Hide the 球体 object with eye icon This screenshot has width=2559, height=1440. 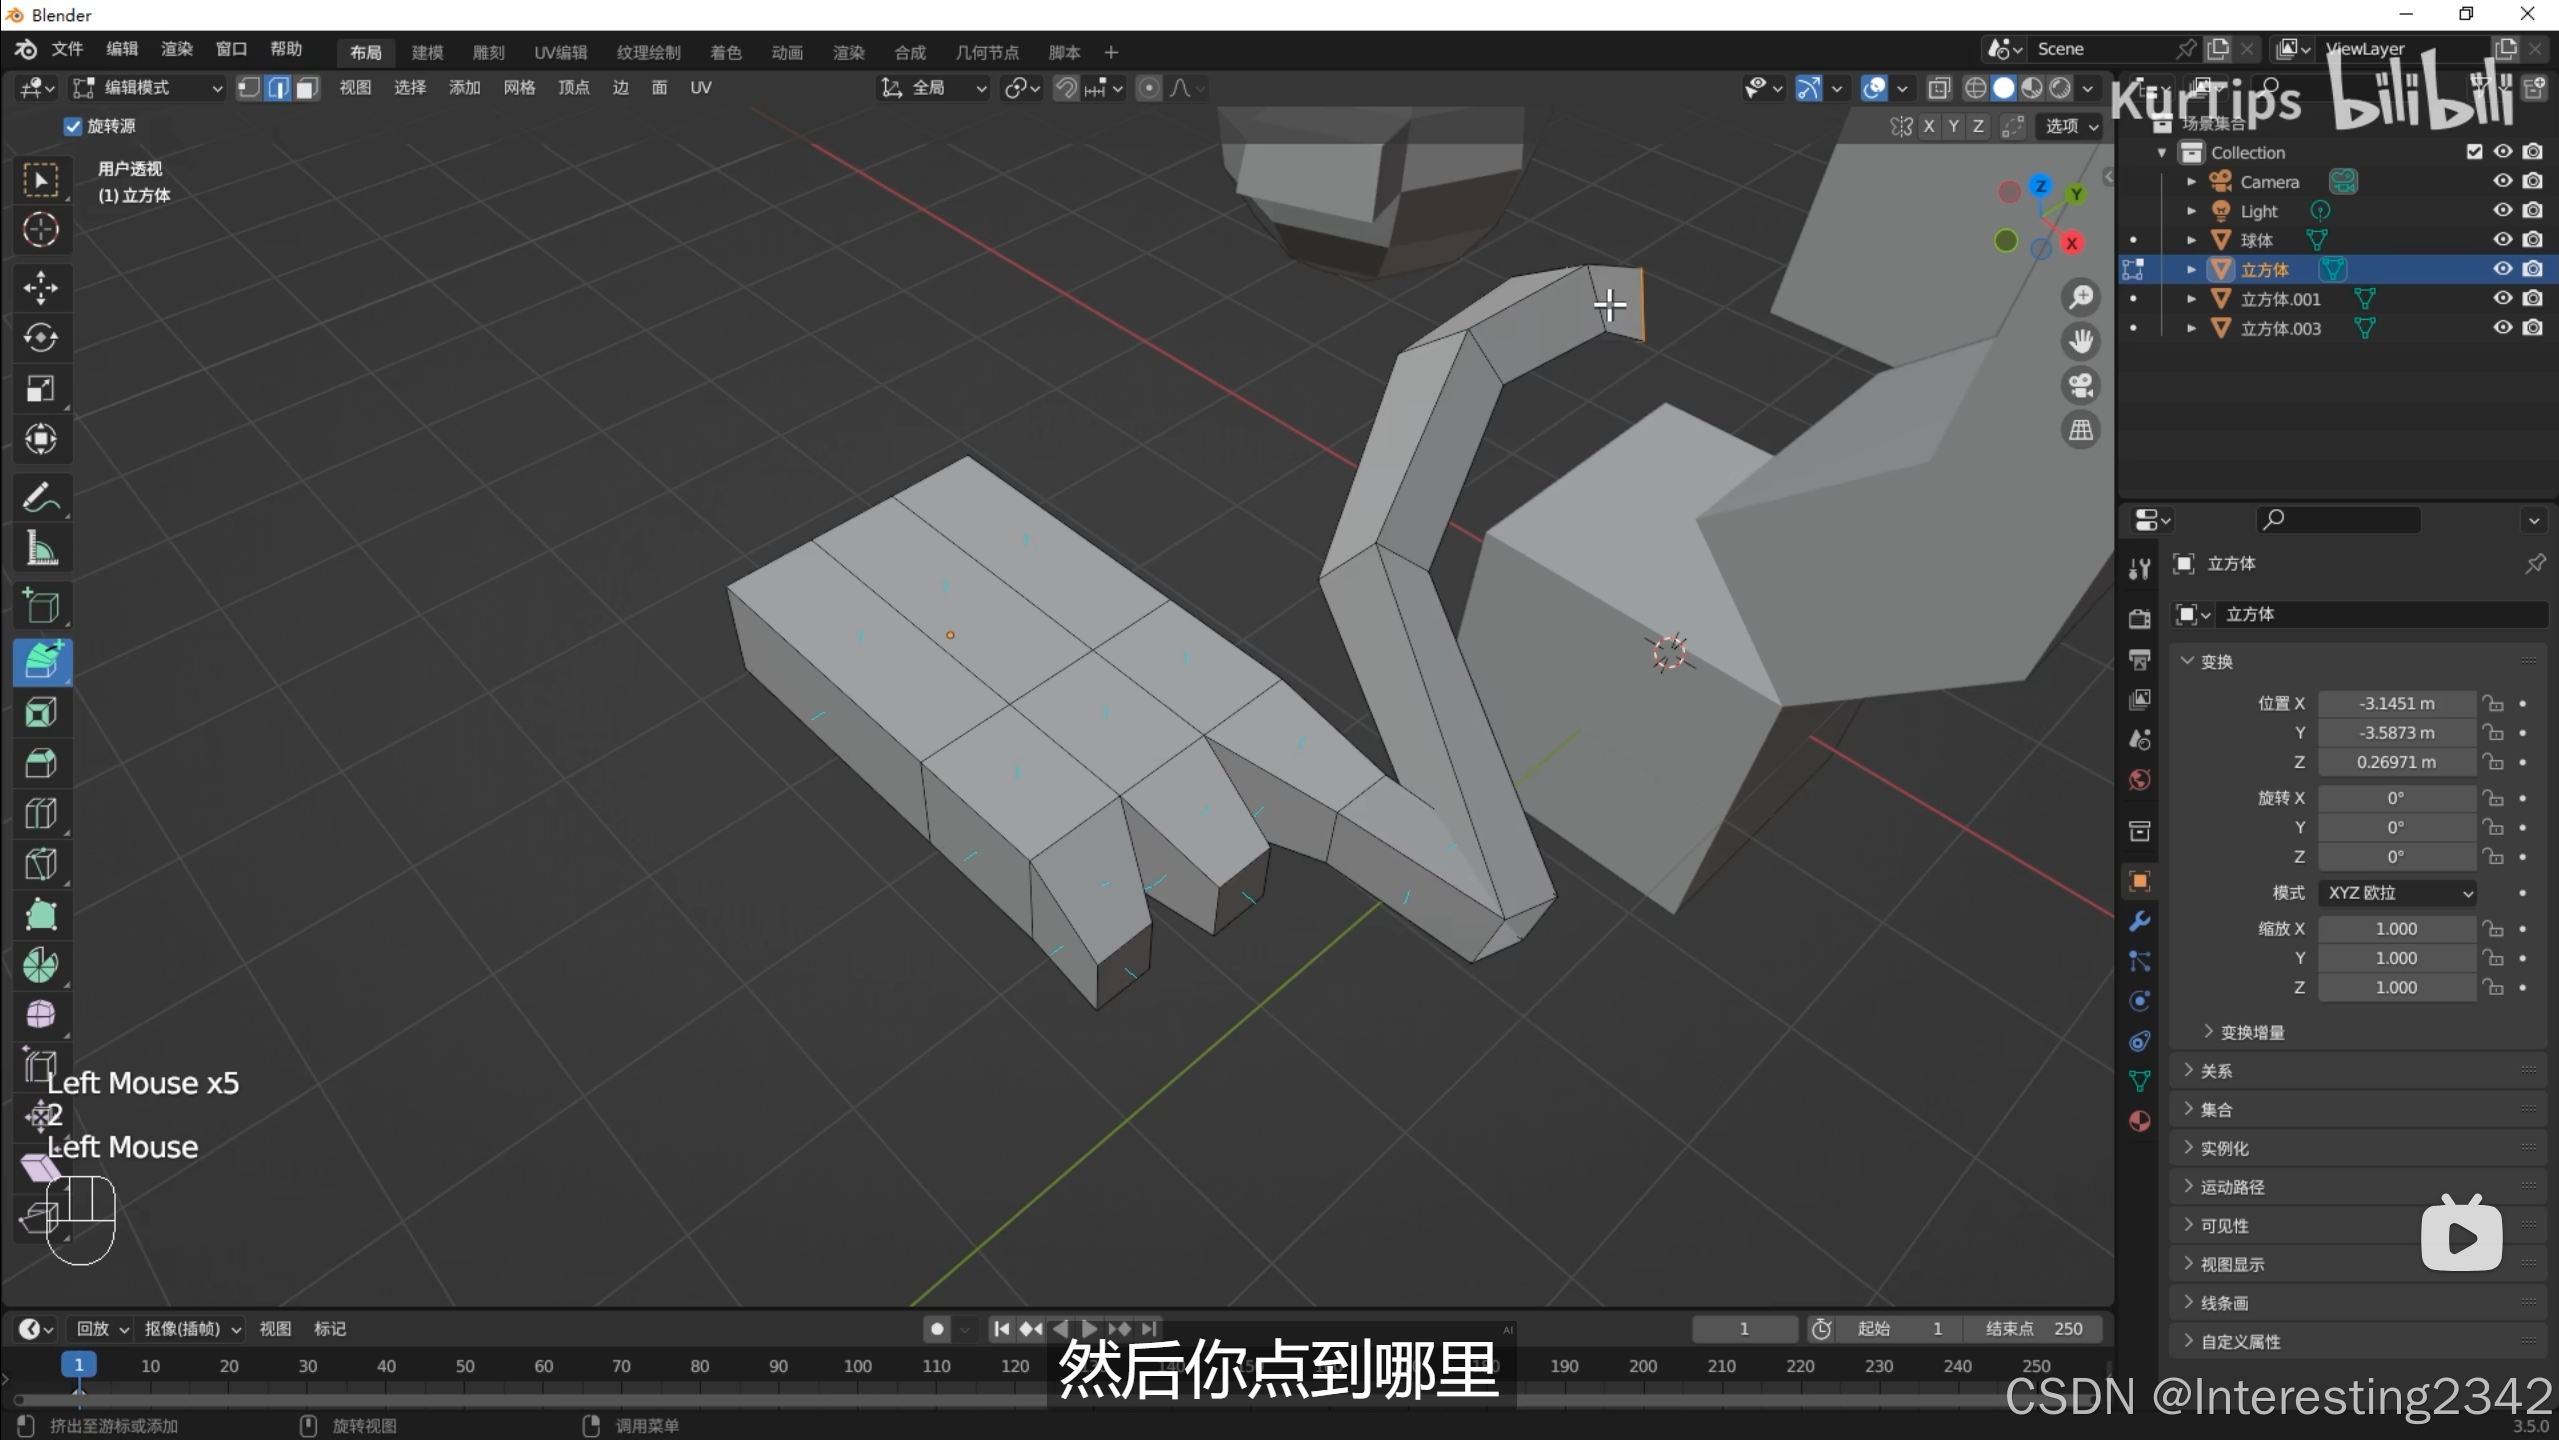point(2502,240)
